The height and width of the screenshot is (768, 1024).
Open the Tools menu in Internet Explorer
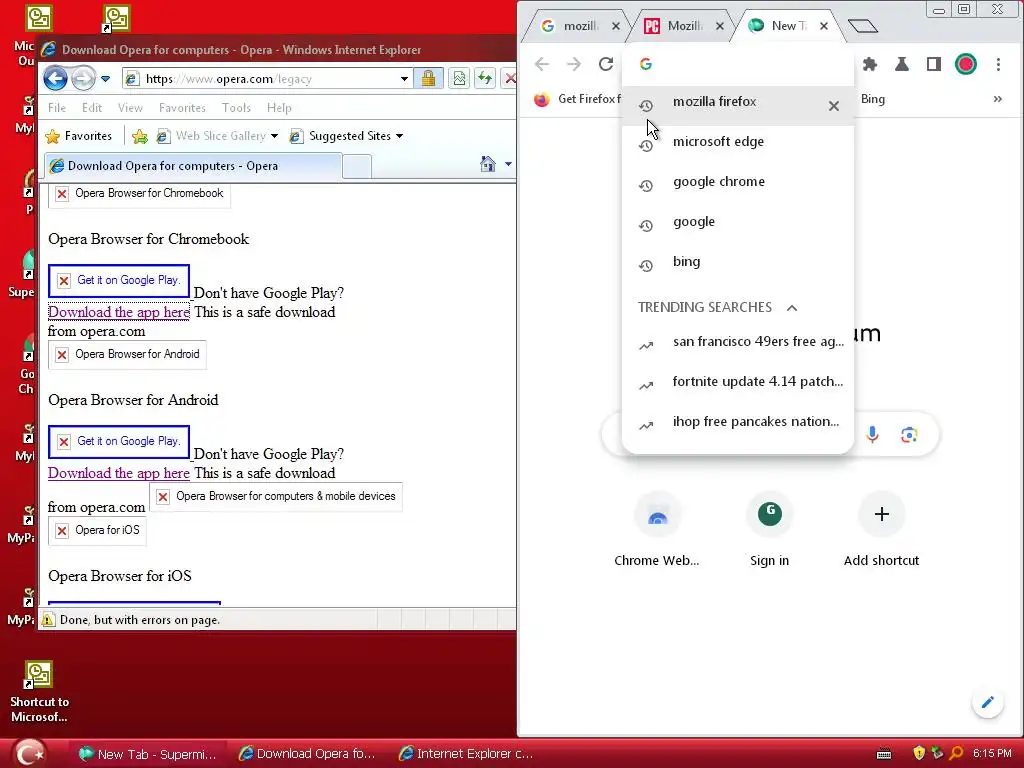pos(236,108)
